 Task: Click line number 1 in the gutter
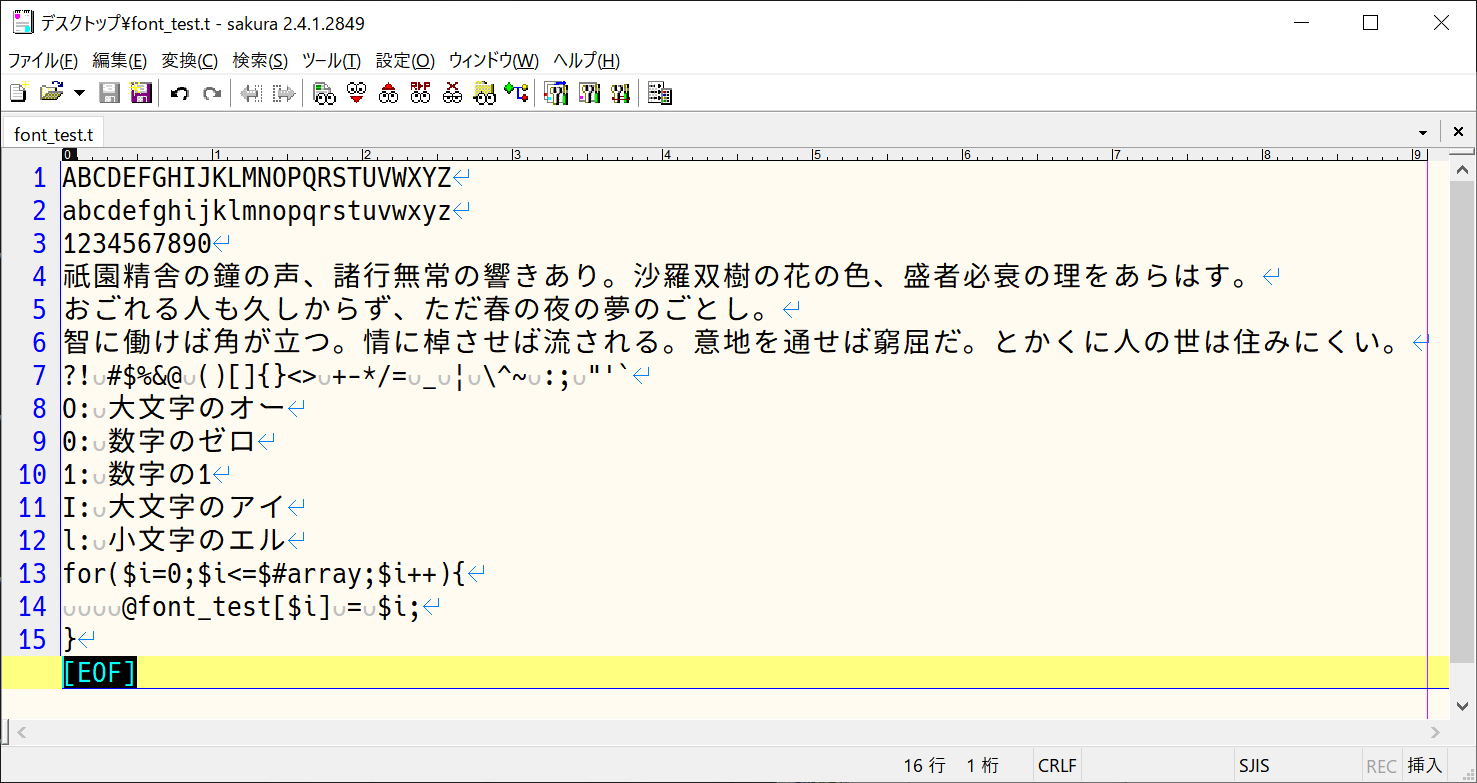tap(40, 179)
